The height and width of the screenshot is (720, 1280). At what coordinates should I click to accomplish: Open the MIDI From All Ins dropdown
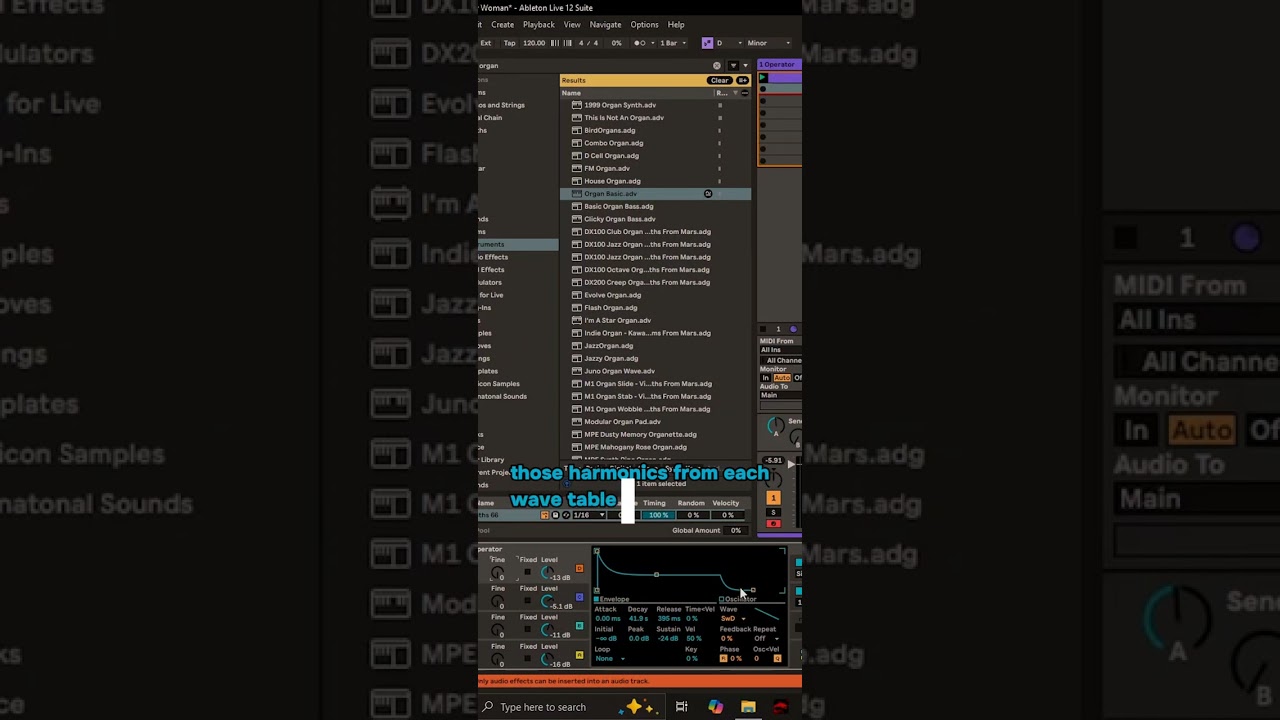780,350
